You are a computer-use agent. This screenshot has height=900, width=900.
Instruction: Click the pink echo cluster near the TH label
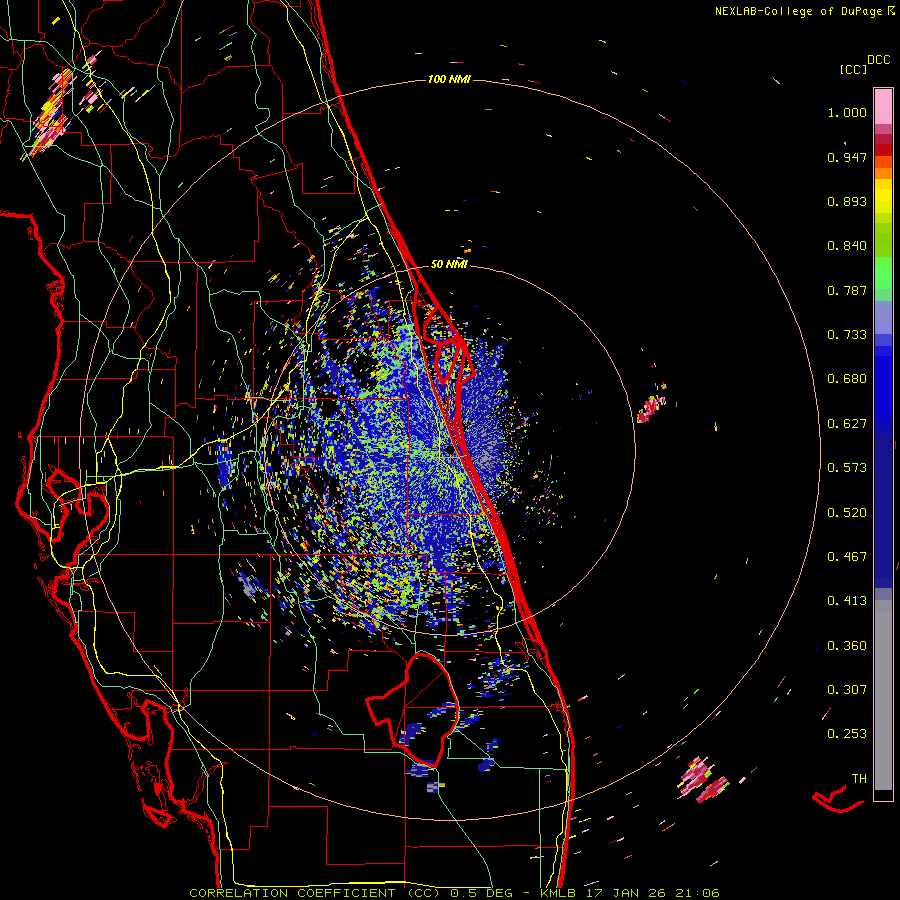(703, 779)
